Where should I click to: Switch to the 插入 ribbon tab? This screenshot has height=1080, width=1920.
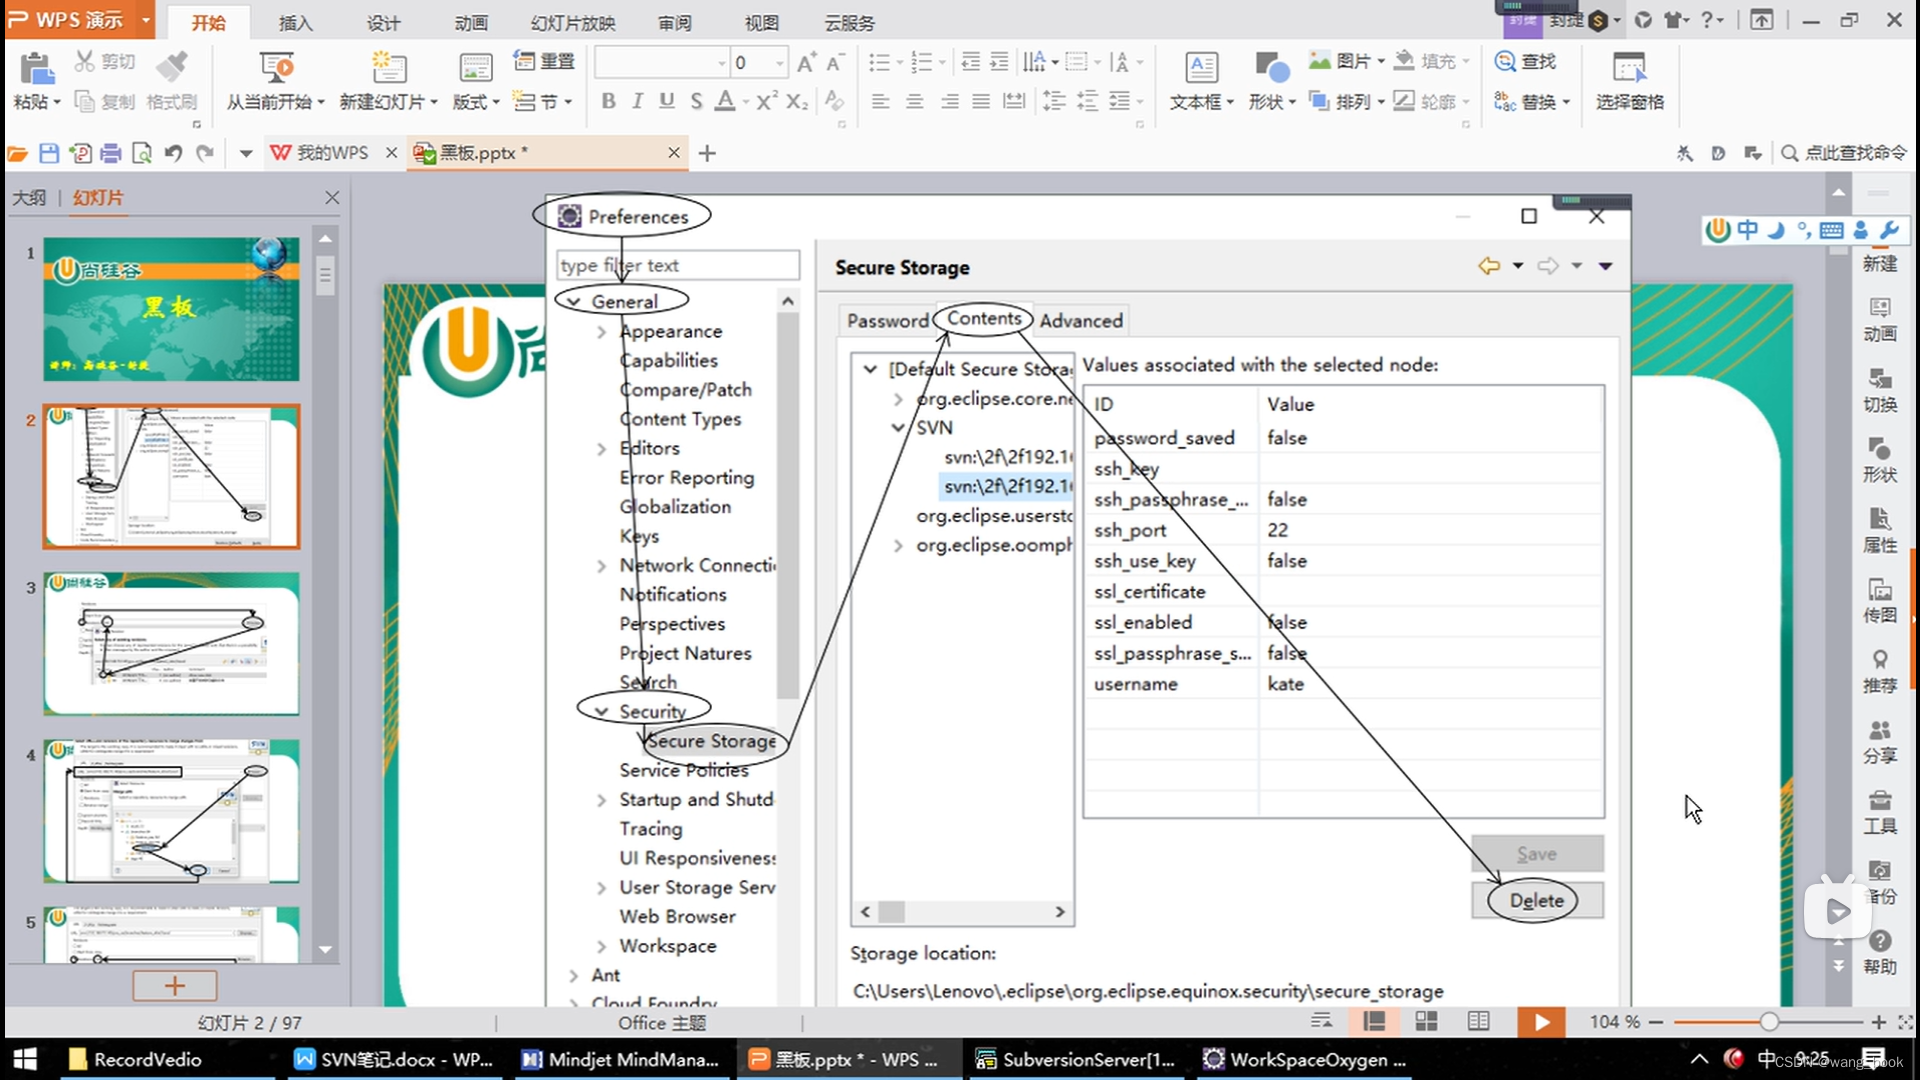click(295, 23)
